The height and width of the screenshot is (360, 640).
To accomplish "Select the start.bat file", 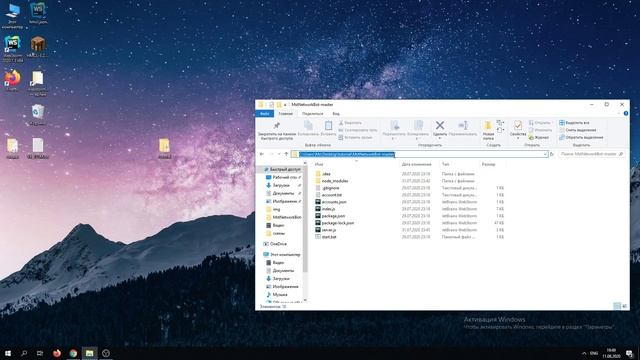I will (326, 237).
